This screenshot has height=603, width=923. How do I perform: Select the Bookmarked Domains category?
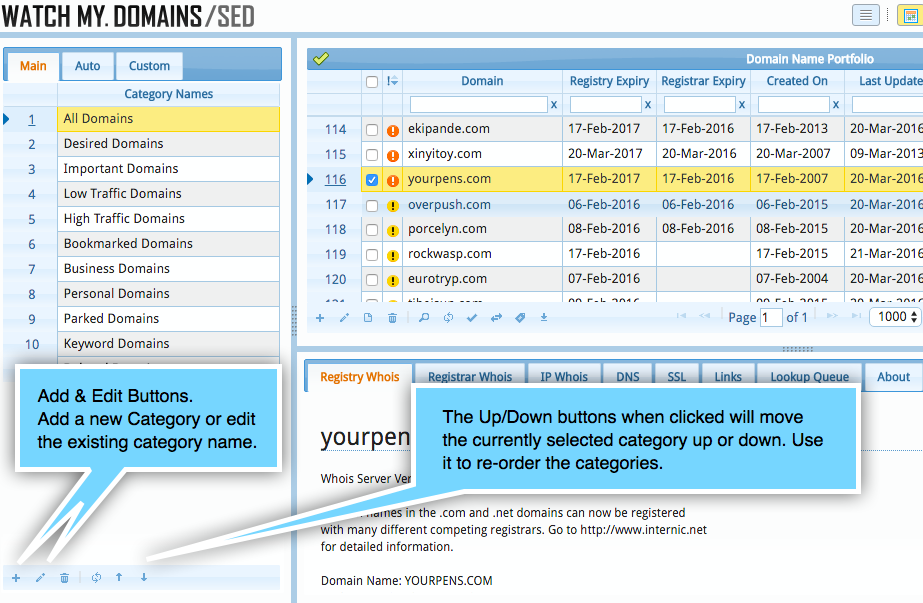pyautogui.click(x=168, y=244)
